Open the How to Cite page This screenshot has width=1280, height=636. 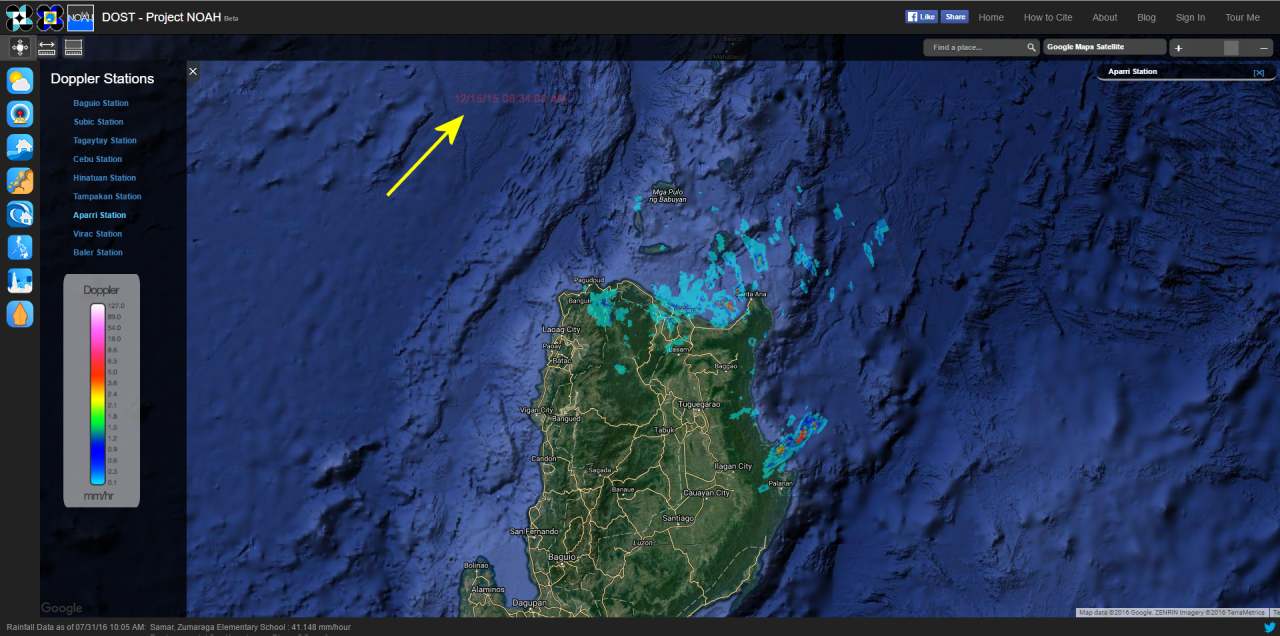pos(1047,17)
